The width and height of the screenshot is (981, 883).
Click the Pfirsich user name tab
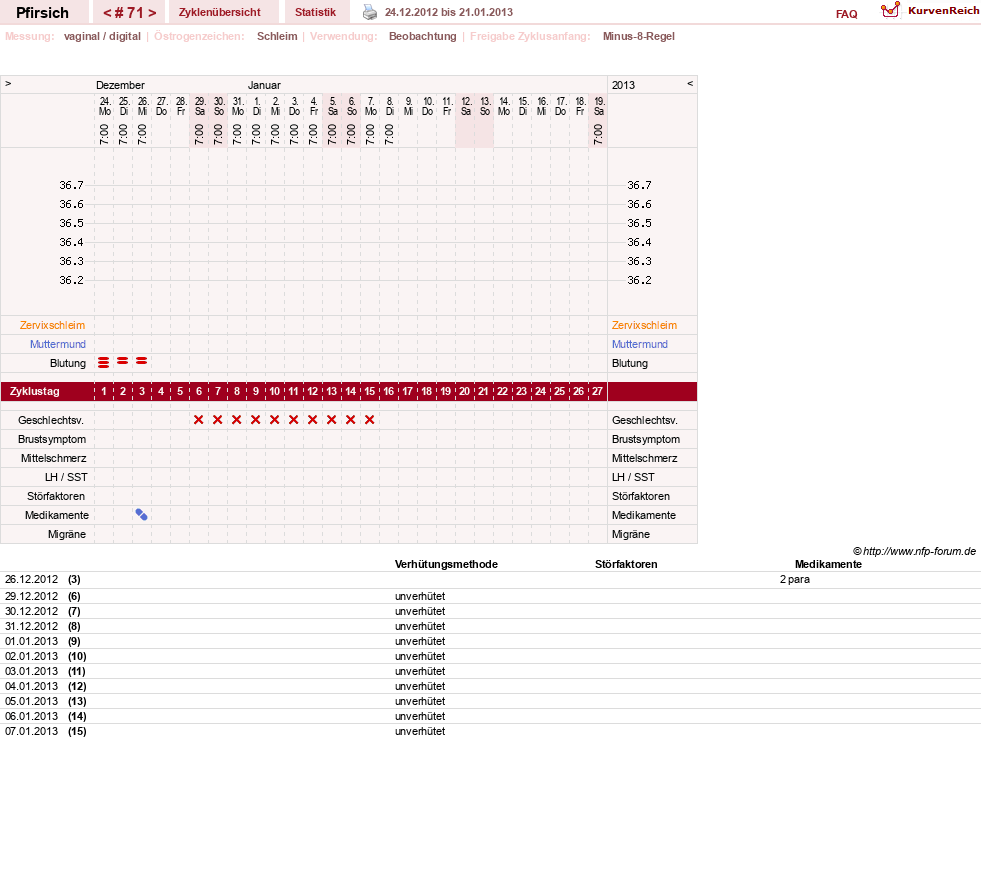pos(43,13)
